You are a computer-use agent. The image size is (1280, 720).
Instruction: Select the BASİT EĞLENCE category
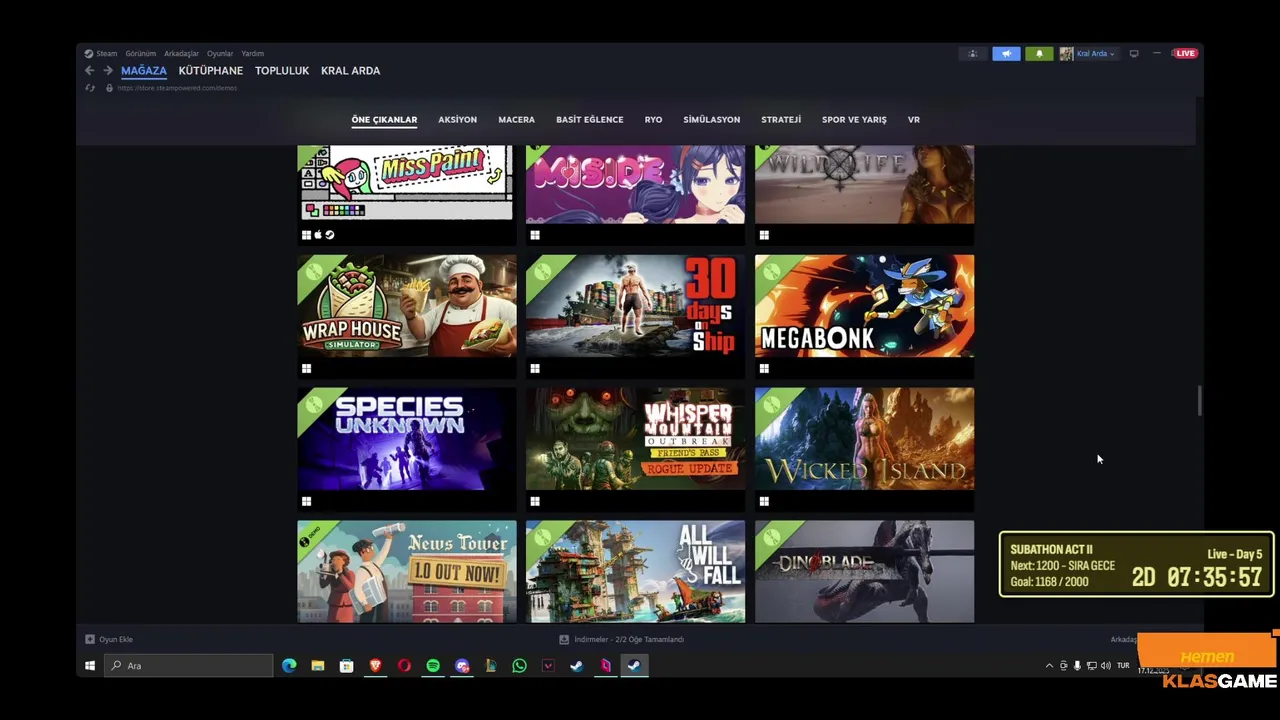[x=590, y=120]
